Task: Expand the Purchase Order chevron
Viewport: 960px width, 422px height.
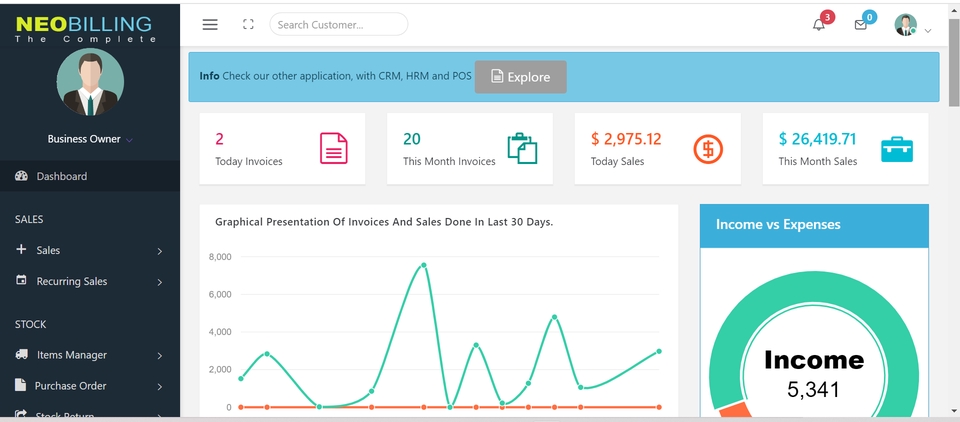Action: click(x=160, y=387)
